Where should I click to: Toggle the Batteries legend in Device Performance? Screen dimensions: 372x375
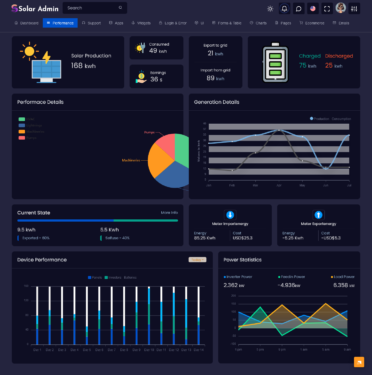tap(130, 277)
